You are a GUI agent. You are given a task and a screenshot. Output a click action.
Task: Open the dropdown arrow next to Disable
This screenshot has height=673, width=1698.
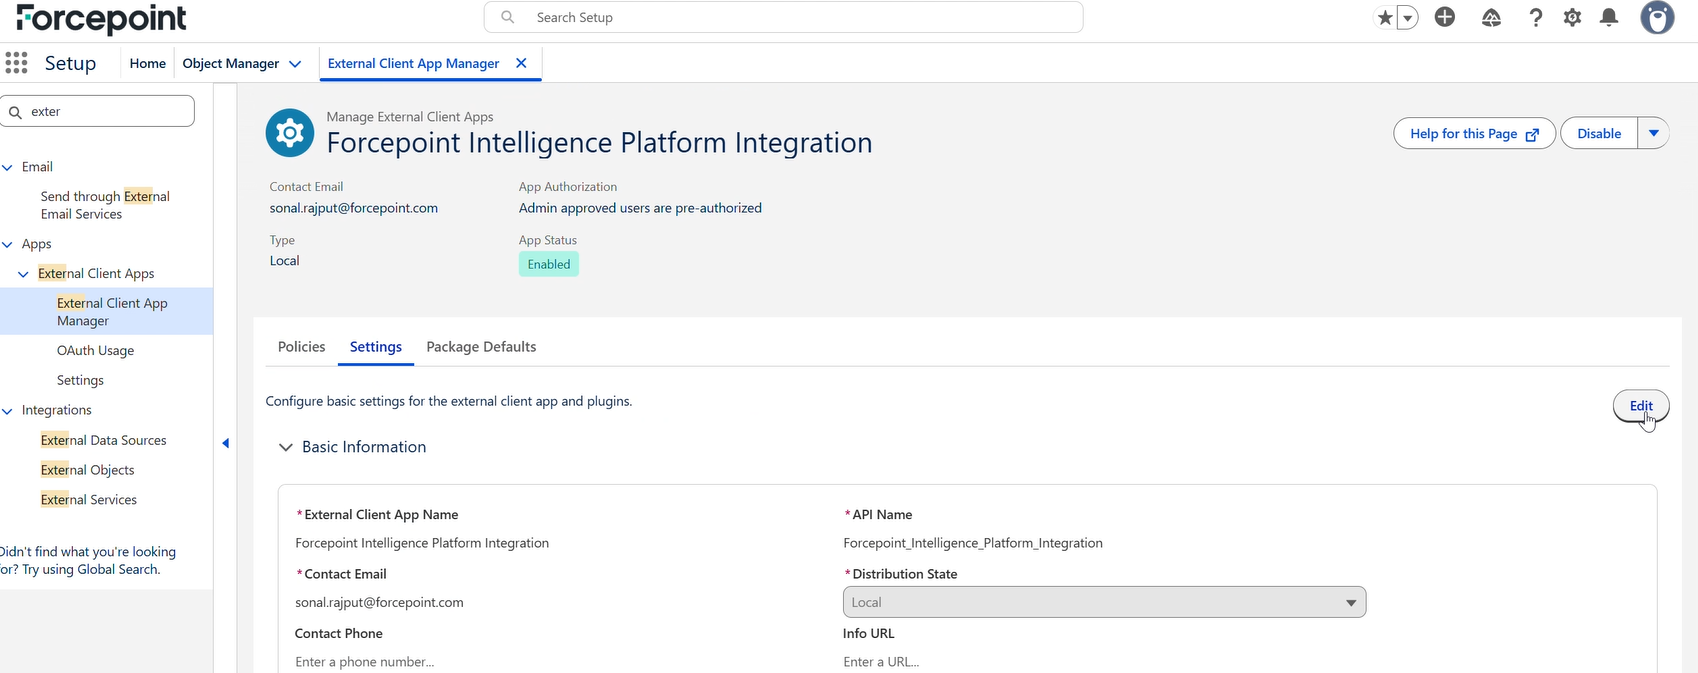point(1653,133)
